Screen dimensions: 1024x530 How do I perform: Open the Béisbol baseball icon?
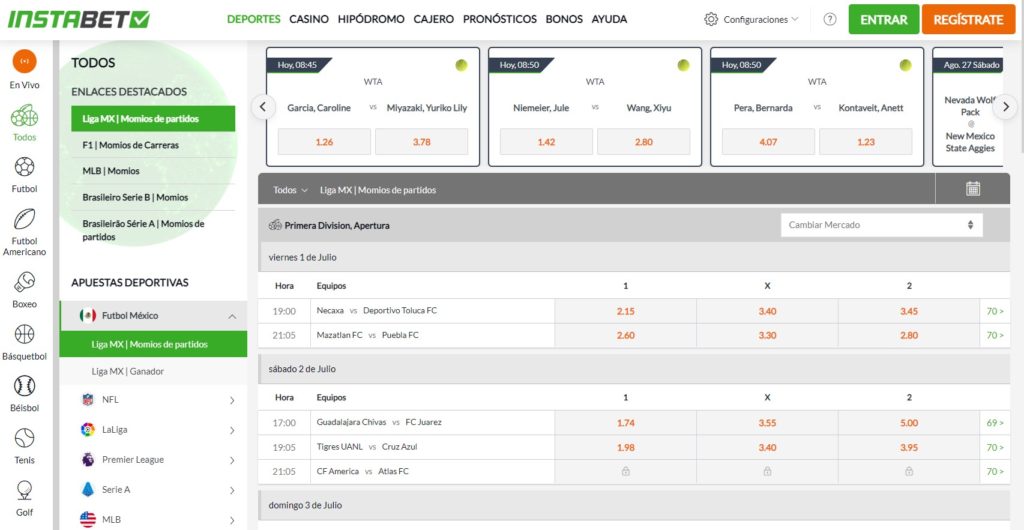click(x=24, y=386)
